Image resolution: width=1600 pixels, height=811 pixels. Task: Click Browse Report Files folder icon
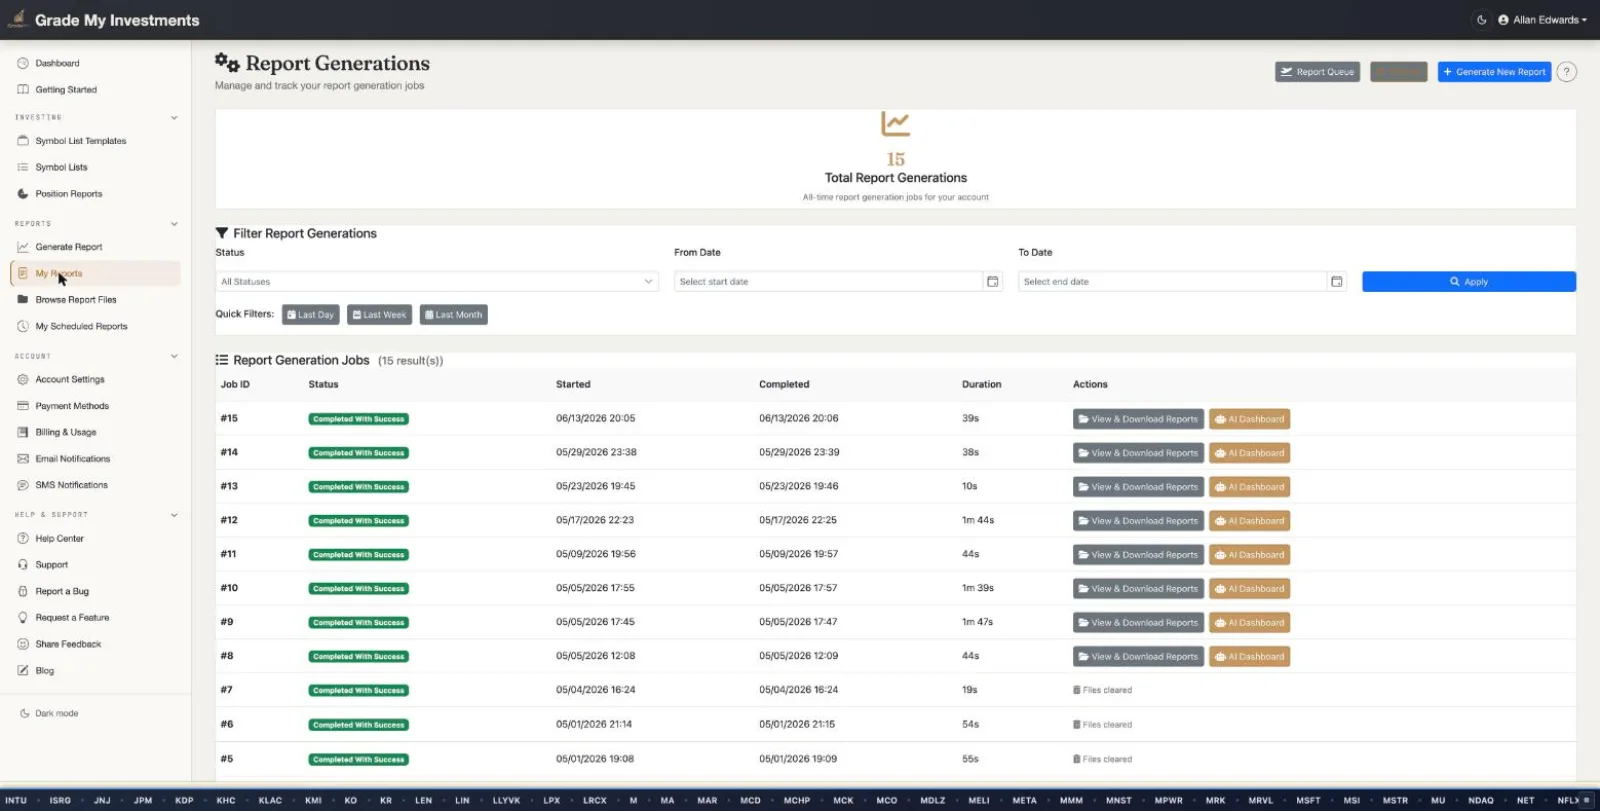tap(23, 300)
